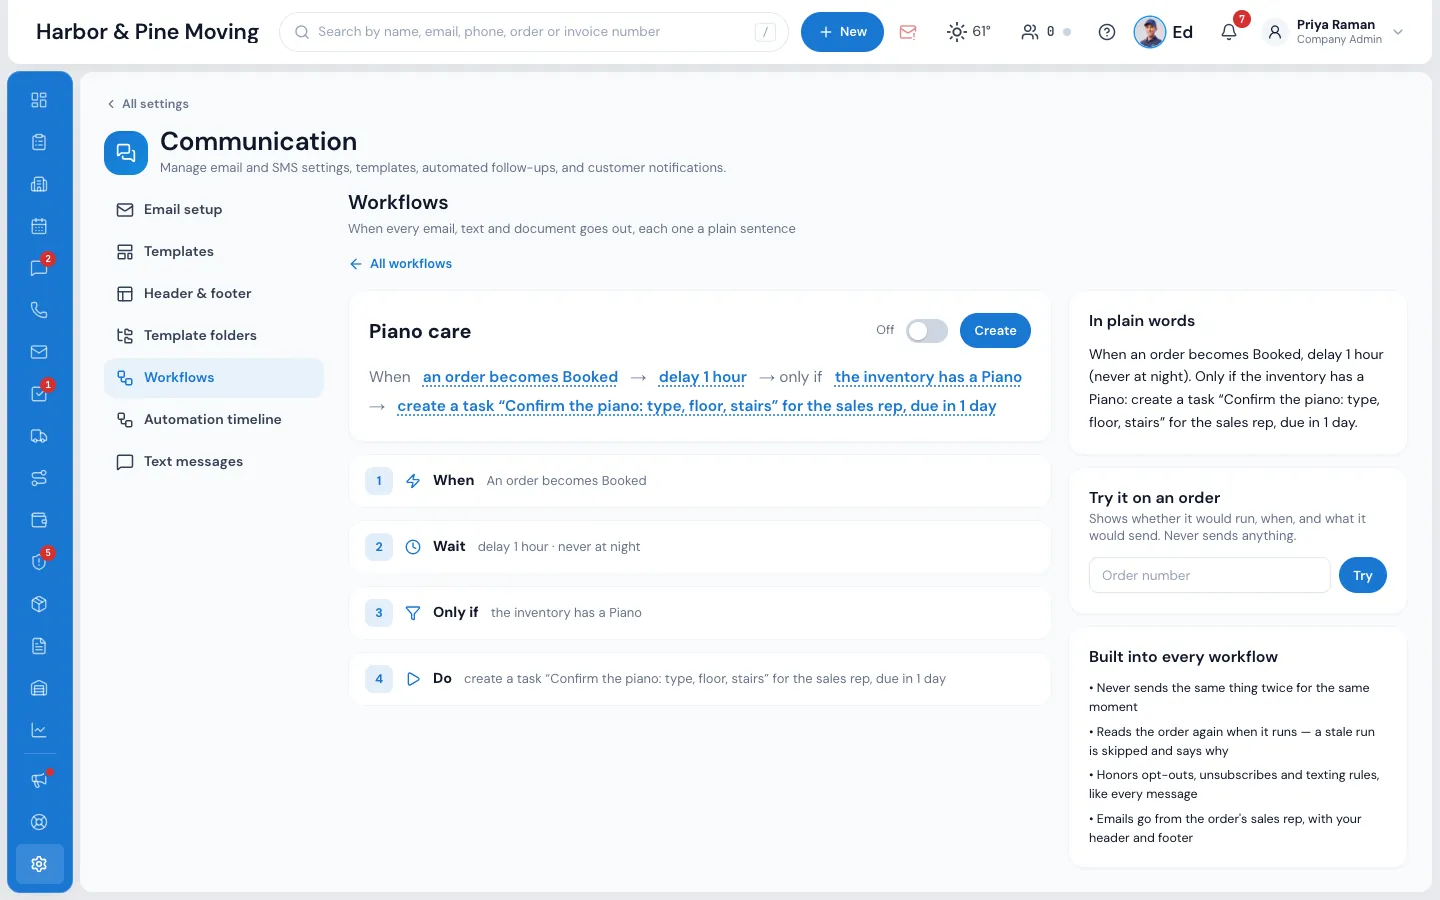This screenshot has height=900, width=1440.
Task: Open the truck icon in sidebar
Action: pyautogui.click(x=39, y=436)
